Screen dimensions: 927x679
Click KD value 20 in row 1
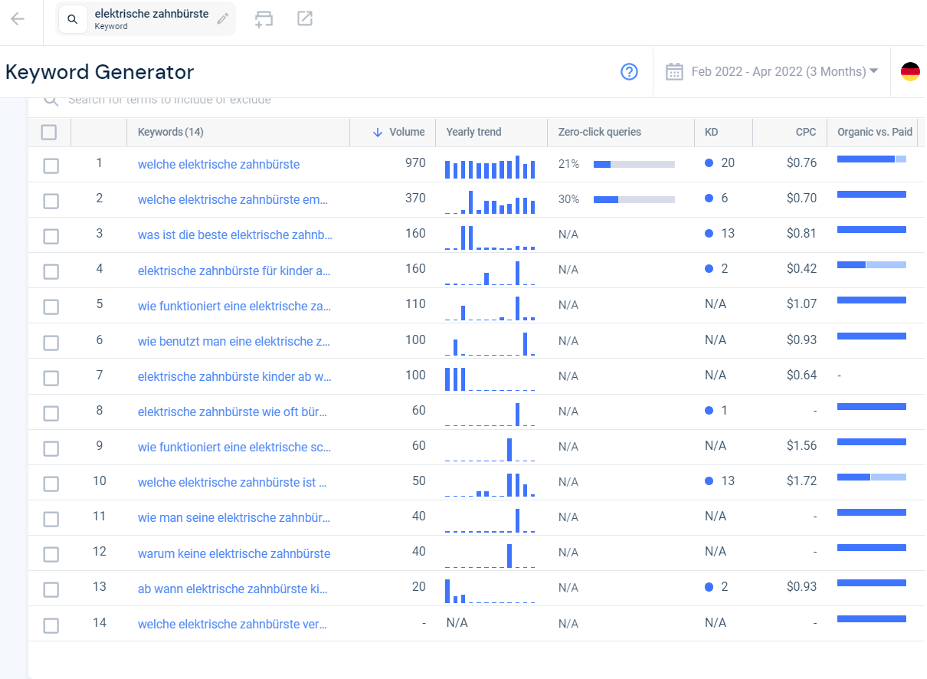(728, 163)
